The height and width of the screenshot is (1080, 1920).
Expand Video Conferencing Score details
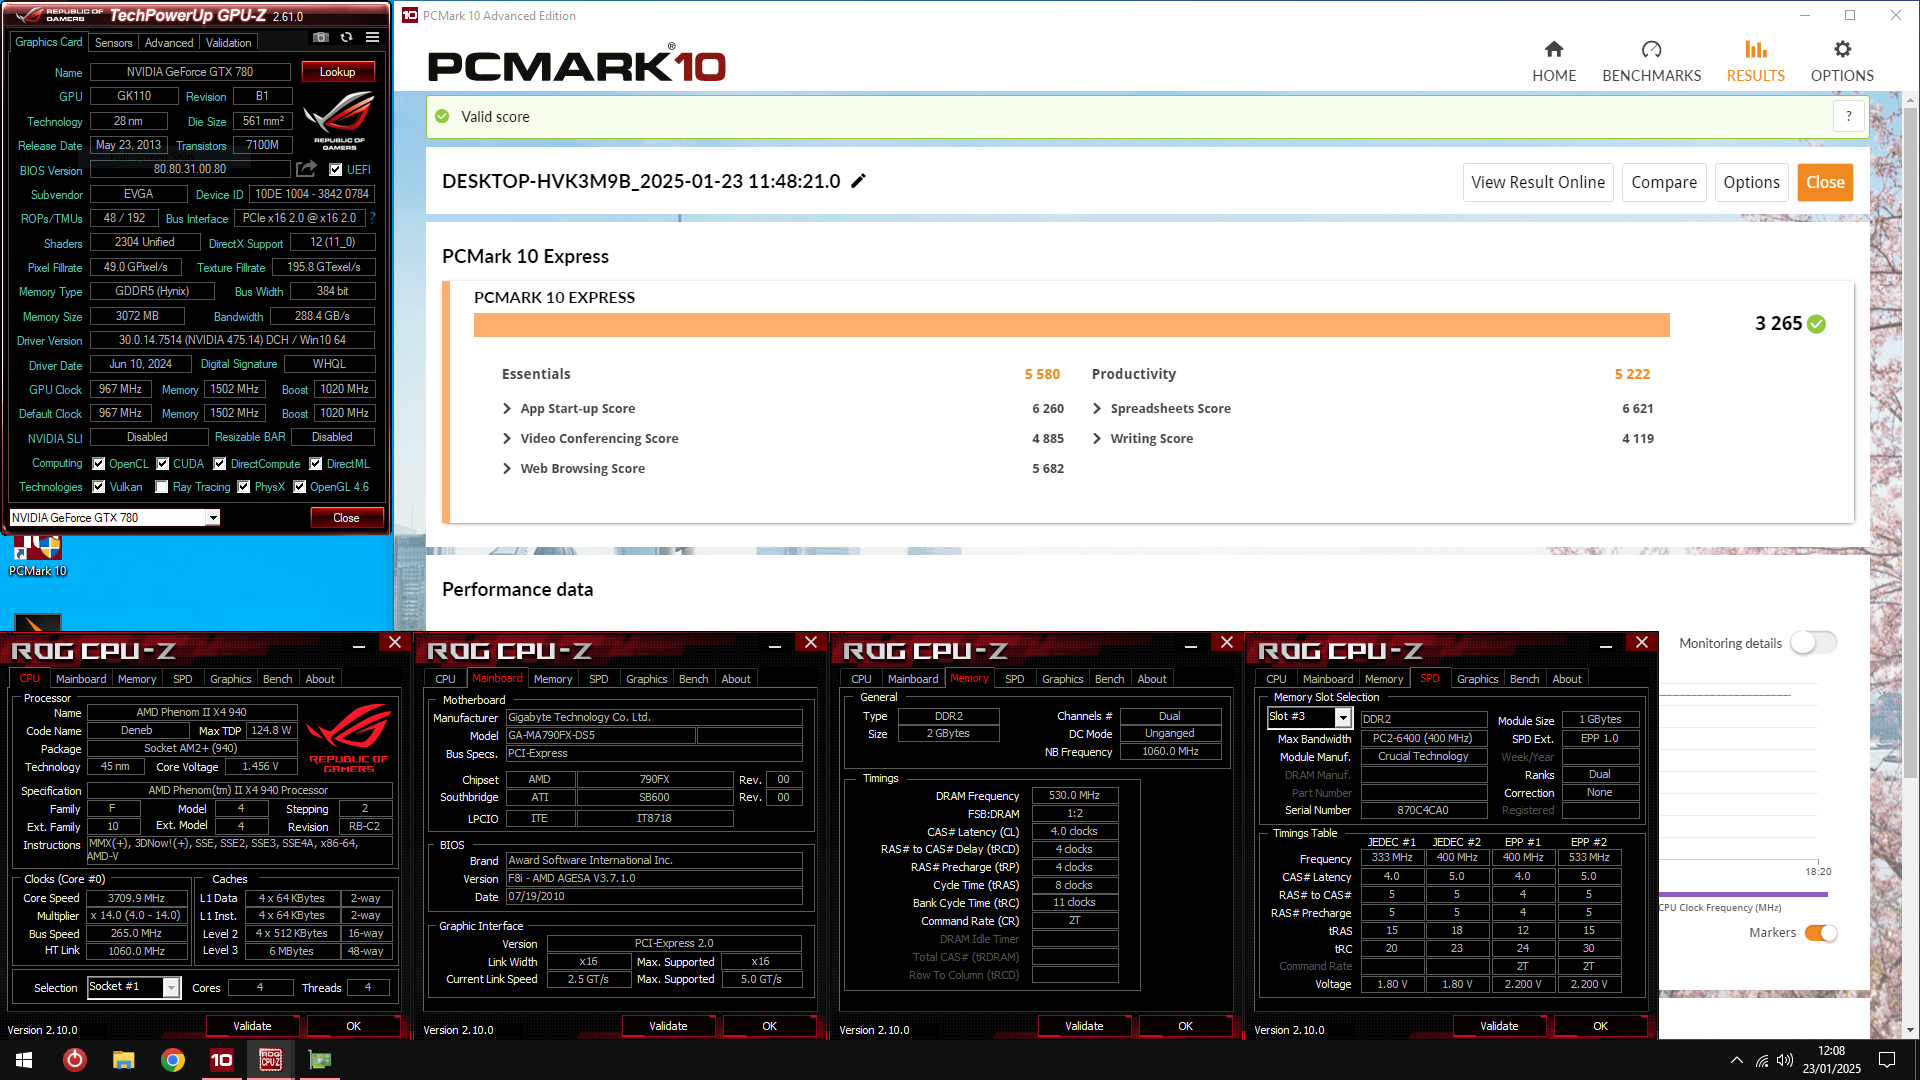pos(507,438)
